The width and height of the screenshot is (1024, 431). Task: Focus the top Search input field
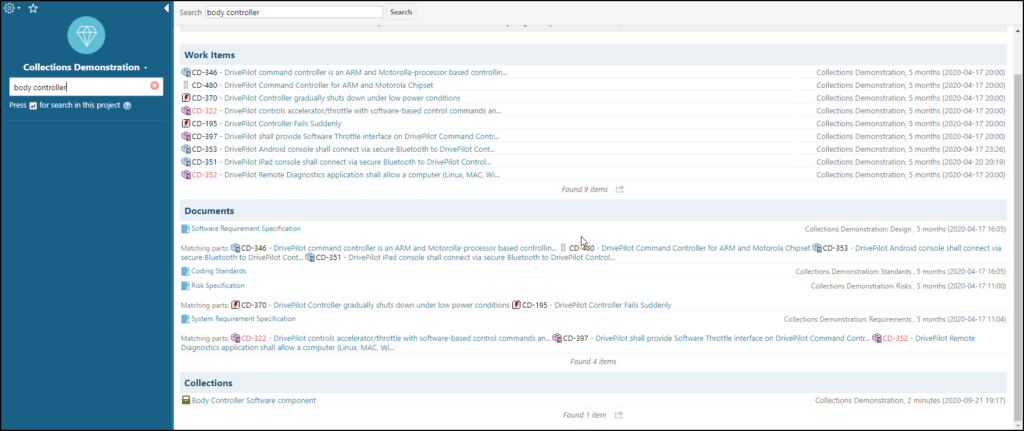click(294, 12)
